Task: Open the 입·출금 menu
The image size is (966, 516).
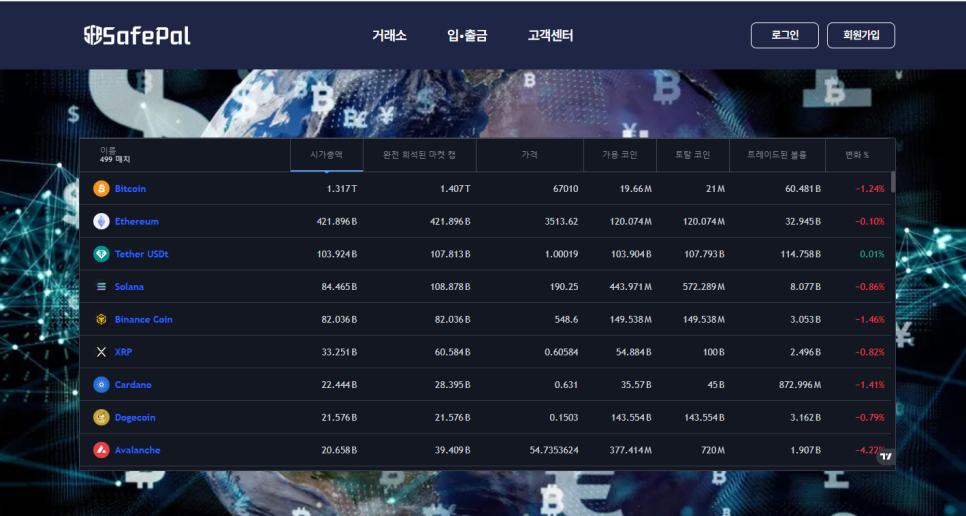Action: coord(467,35)
